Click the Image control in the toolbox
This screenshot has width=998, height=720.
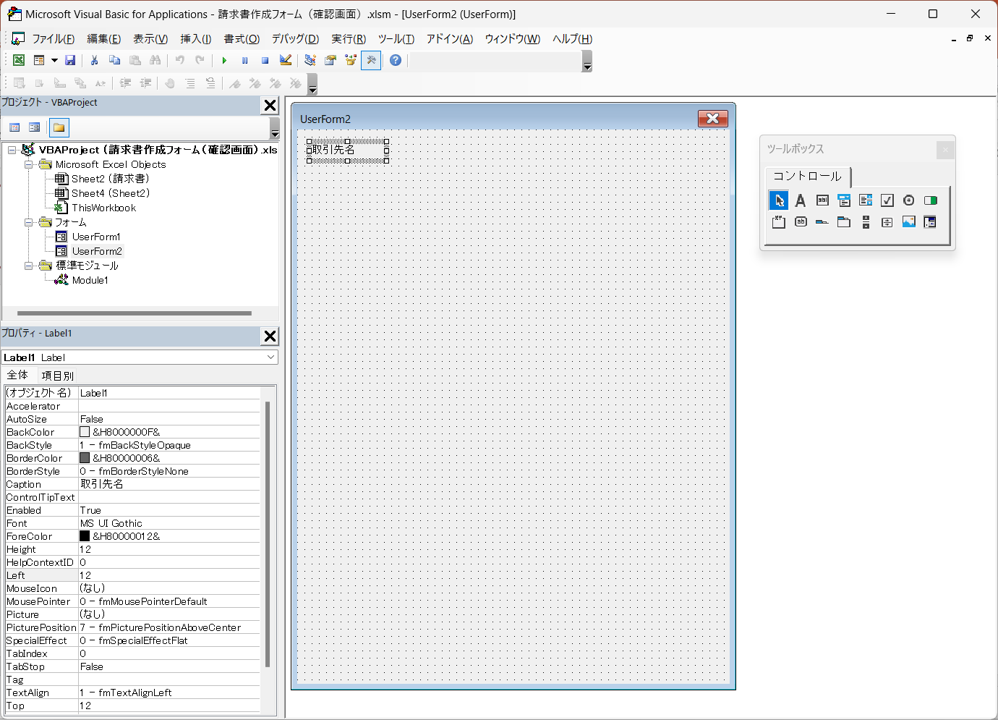tap(908, 222)
